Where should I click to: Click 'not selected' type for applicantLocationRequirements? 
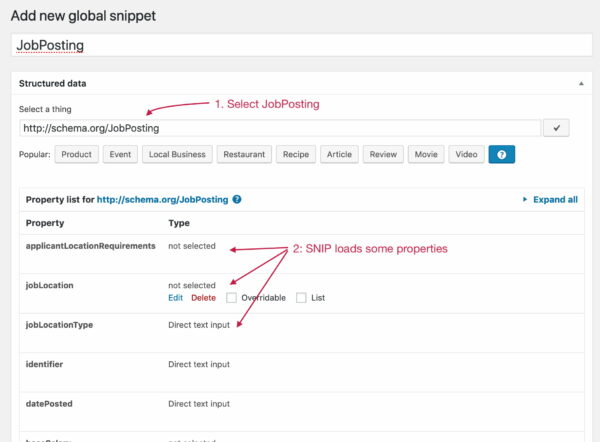192,246
